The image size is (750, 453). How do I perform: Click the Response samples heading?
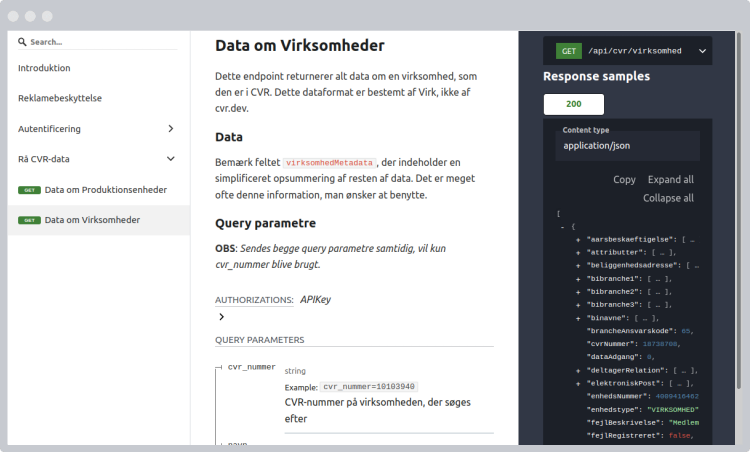tap(596, 77)
